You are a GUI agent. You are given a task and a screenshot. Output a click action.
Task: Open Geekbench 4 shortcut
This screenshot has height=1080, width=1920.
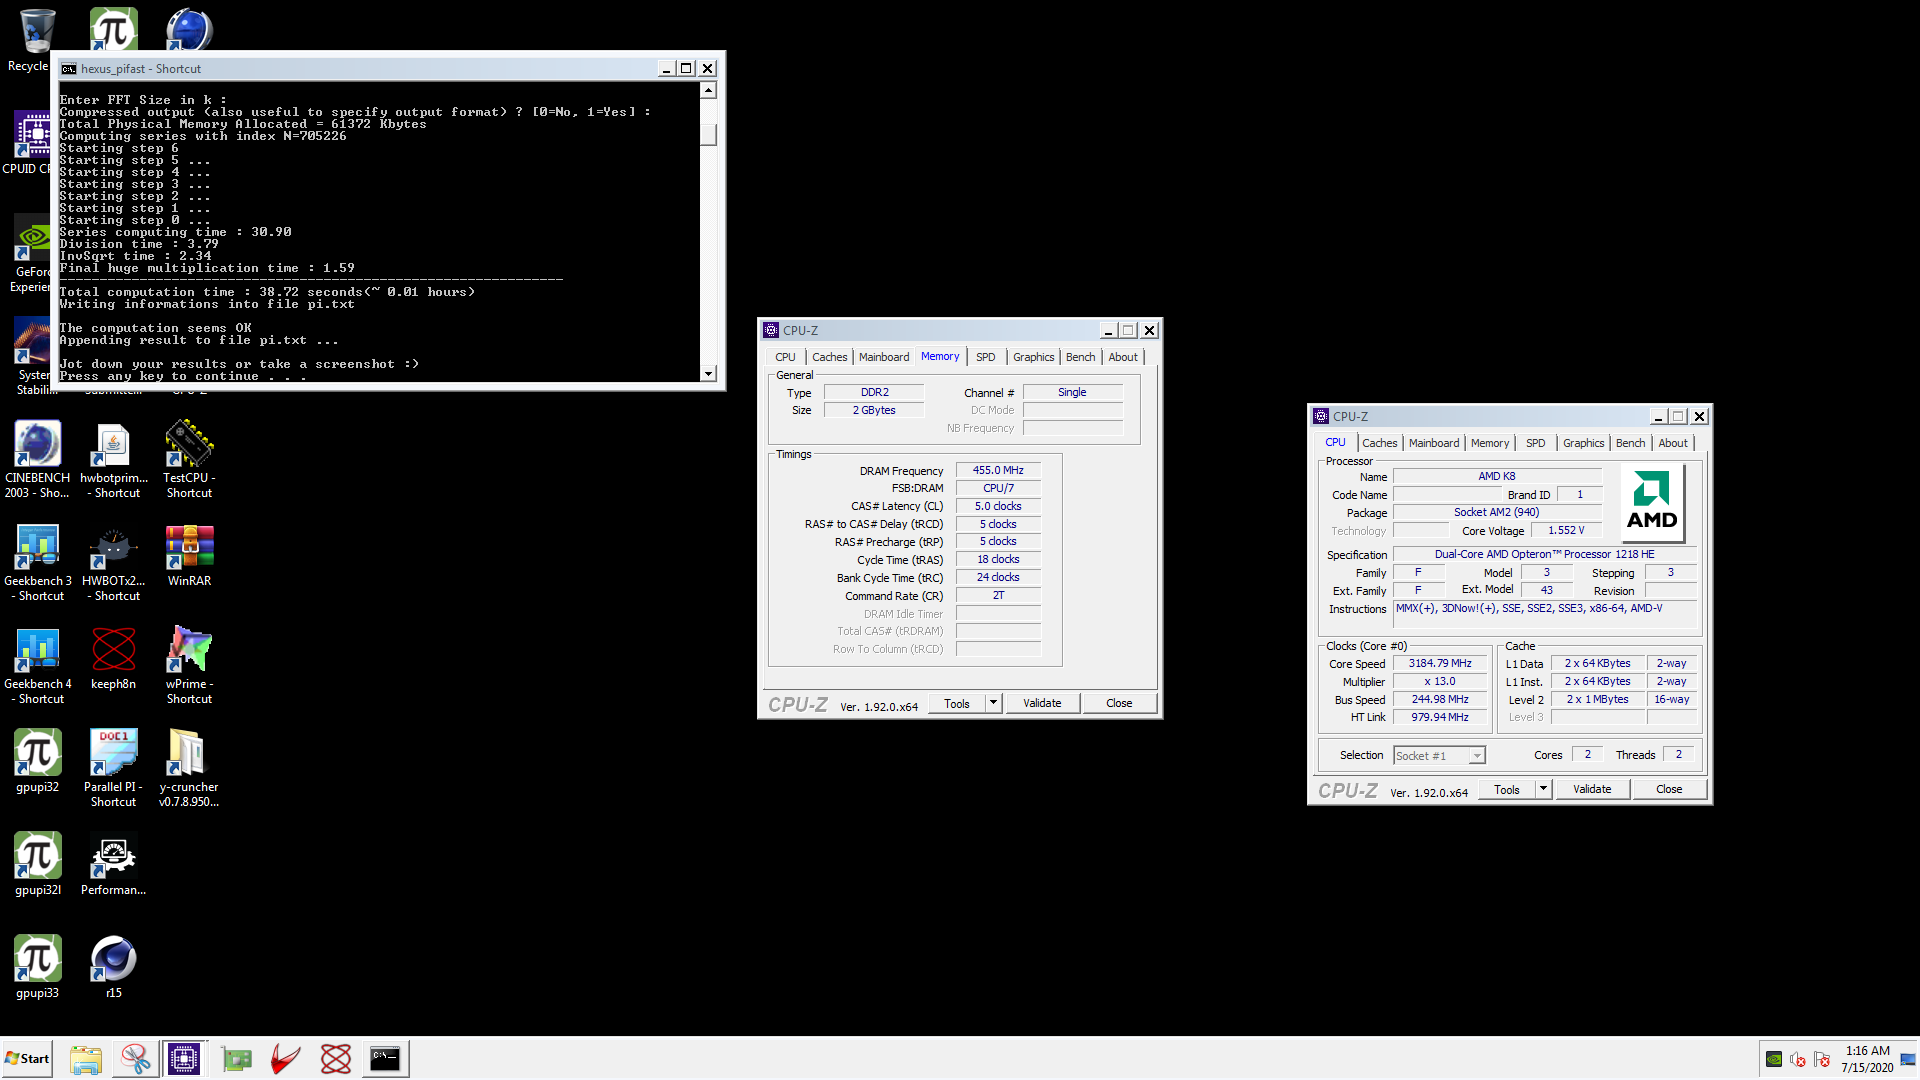(37, 665)
